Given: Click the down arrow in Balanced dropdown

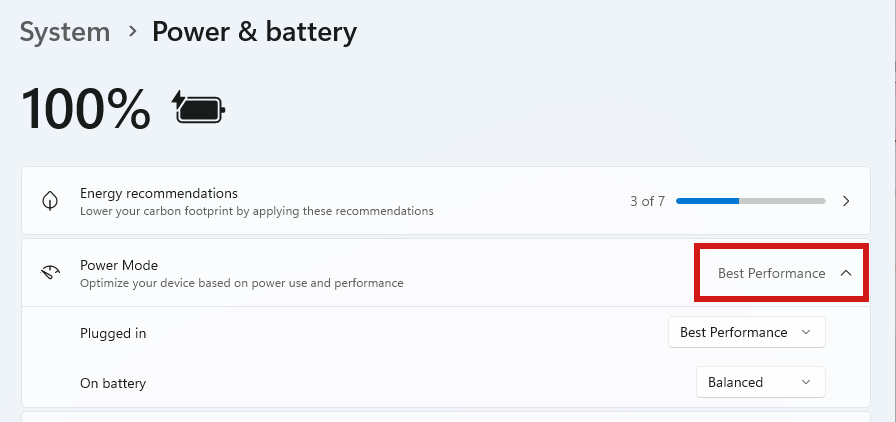Looking at the screenshot, I should coord(806,382).
